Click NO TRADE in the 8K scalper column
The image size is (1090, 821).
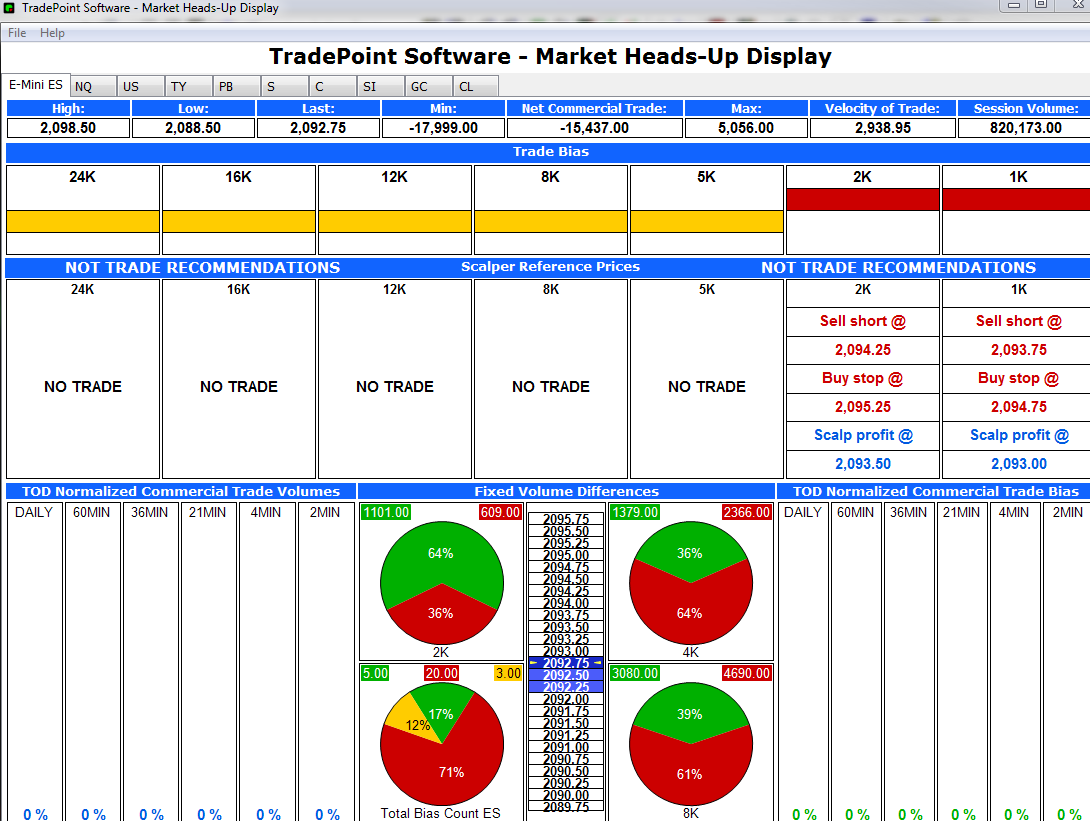click(x=551, y=387)
